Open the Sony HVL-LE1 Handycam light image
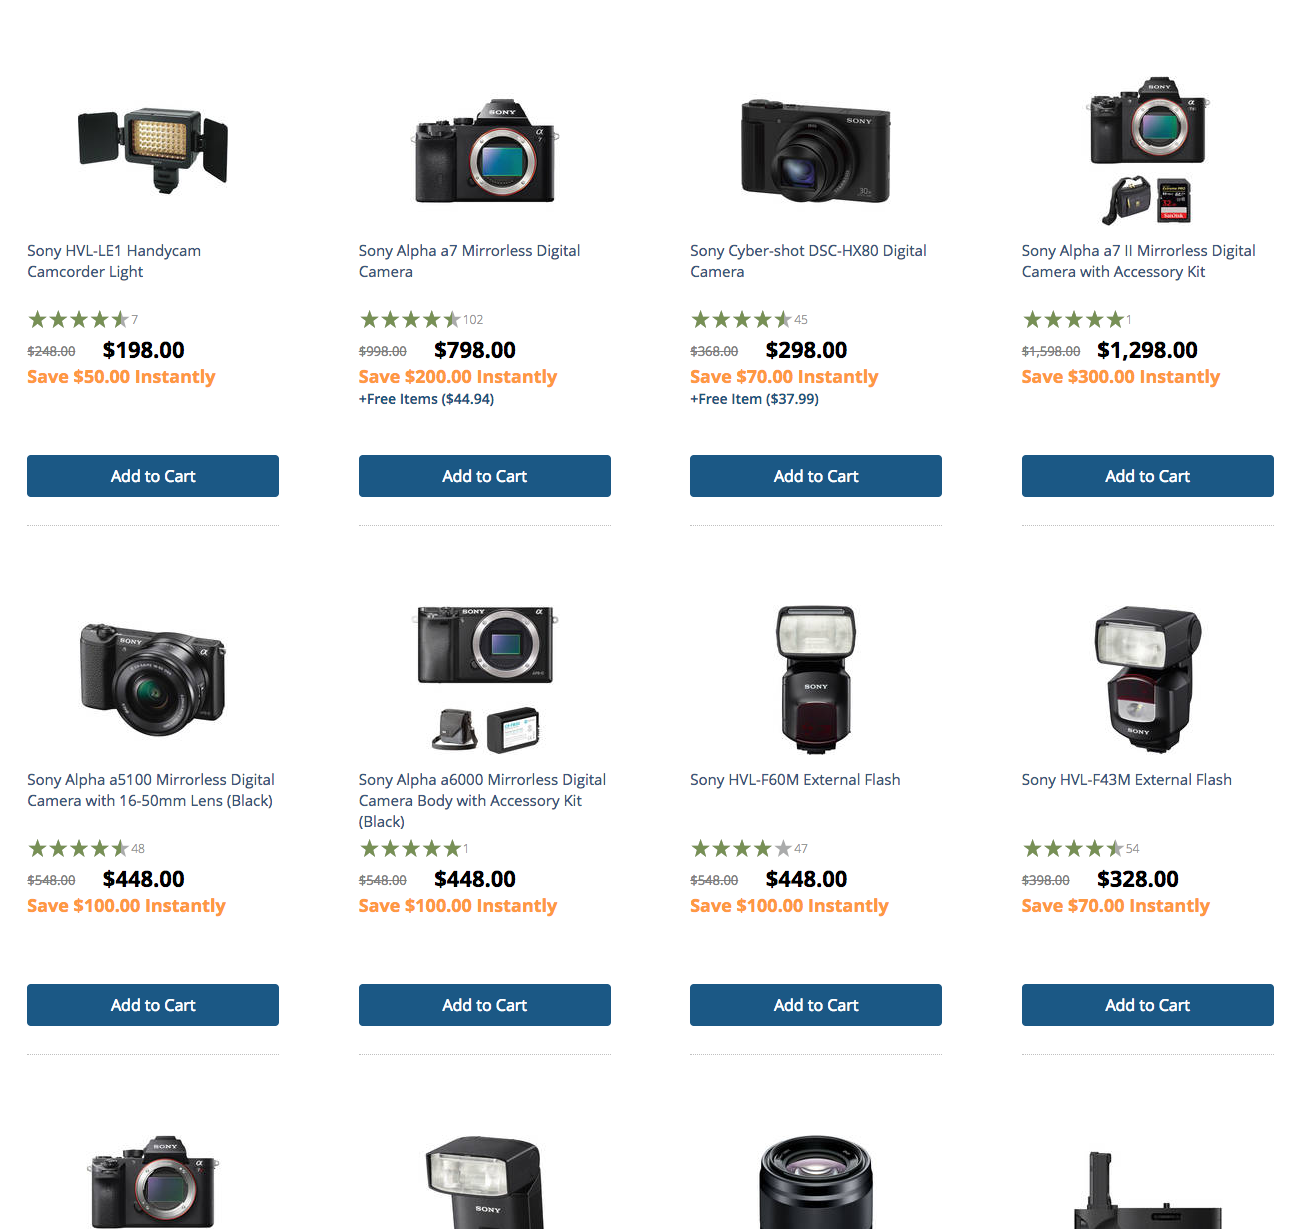The width and height of the screenshot is (1293, 1229). tap(153, 150)
